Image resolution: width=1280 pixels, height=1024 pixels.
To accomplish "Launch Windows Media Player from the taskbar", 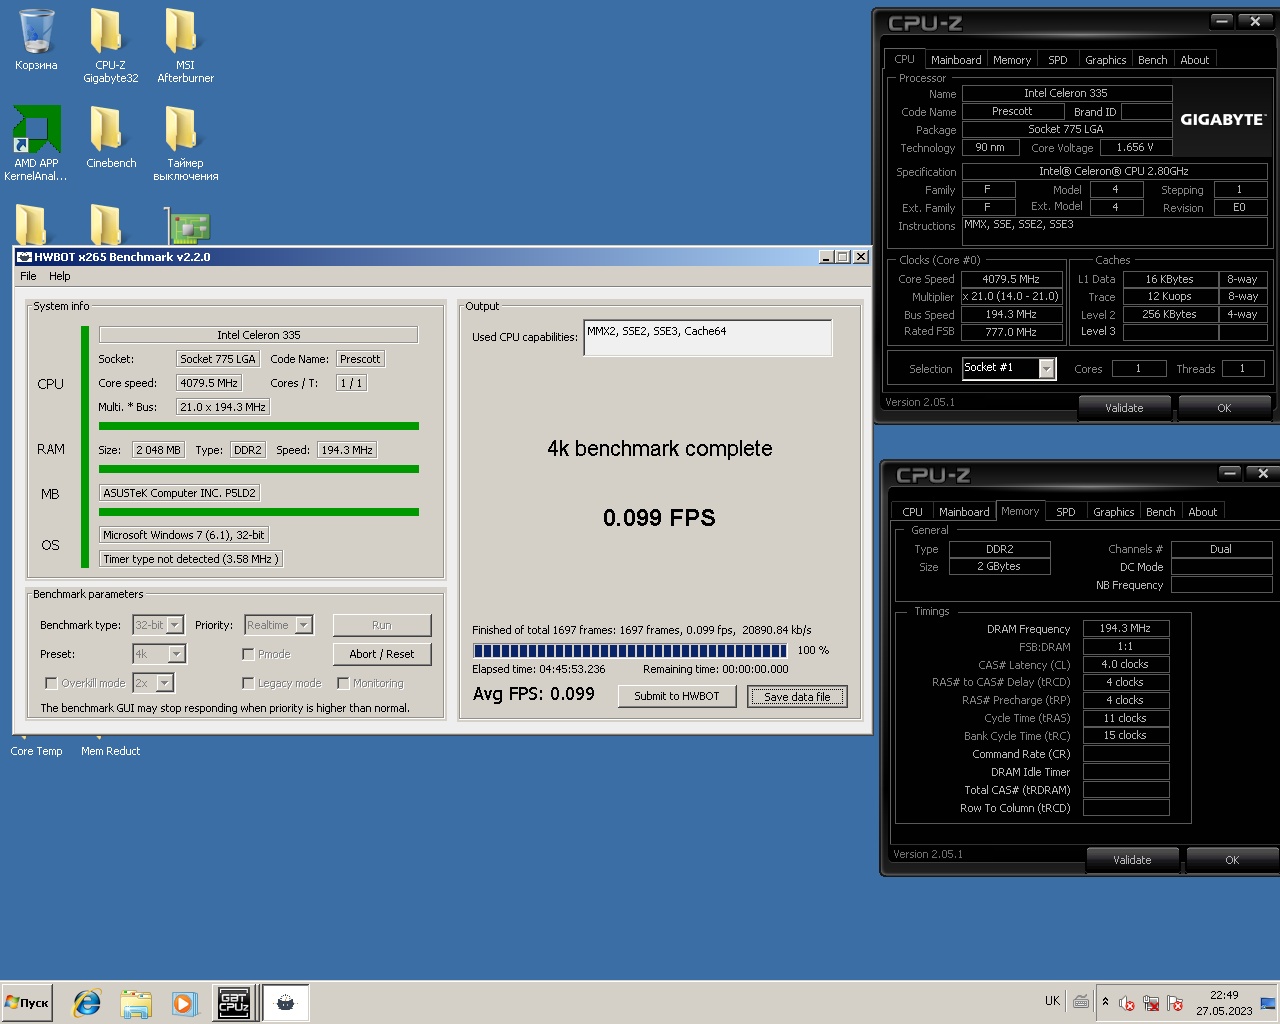I will coord(183,1003).
